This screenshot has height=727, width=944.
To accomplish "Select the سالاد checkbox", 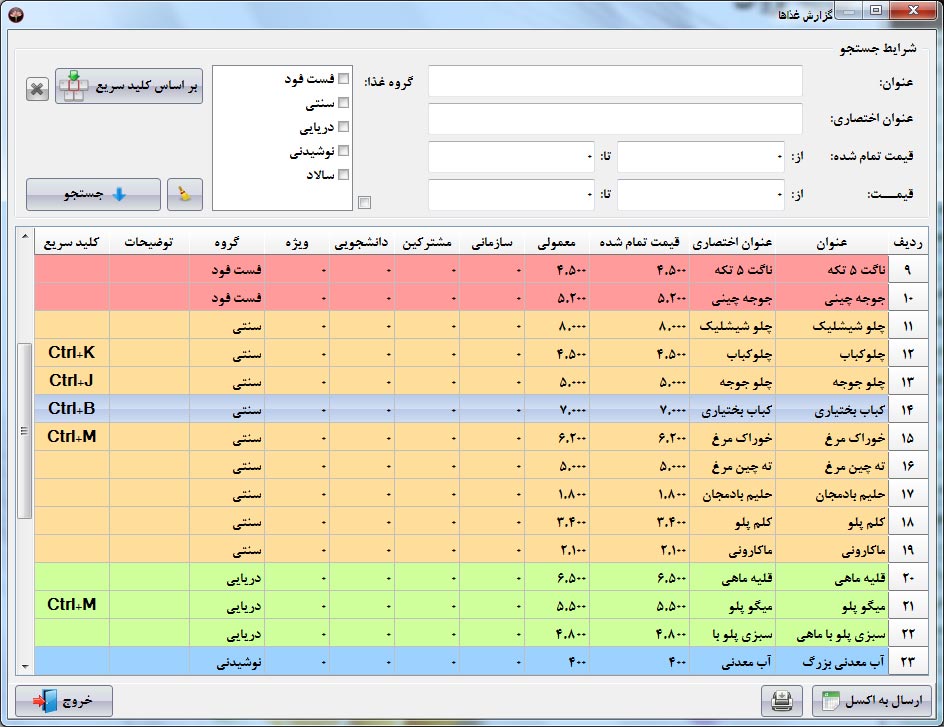I will (x=344, y=175).
